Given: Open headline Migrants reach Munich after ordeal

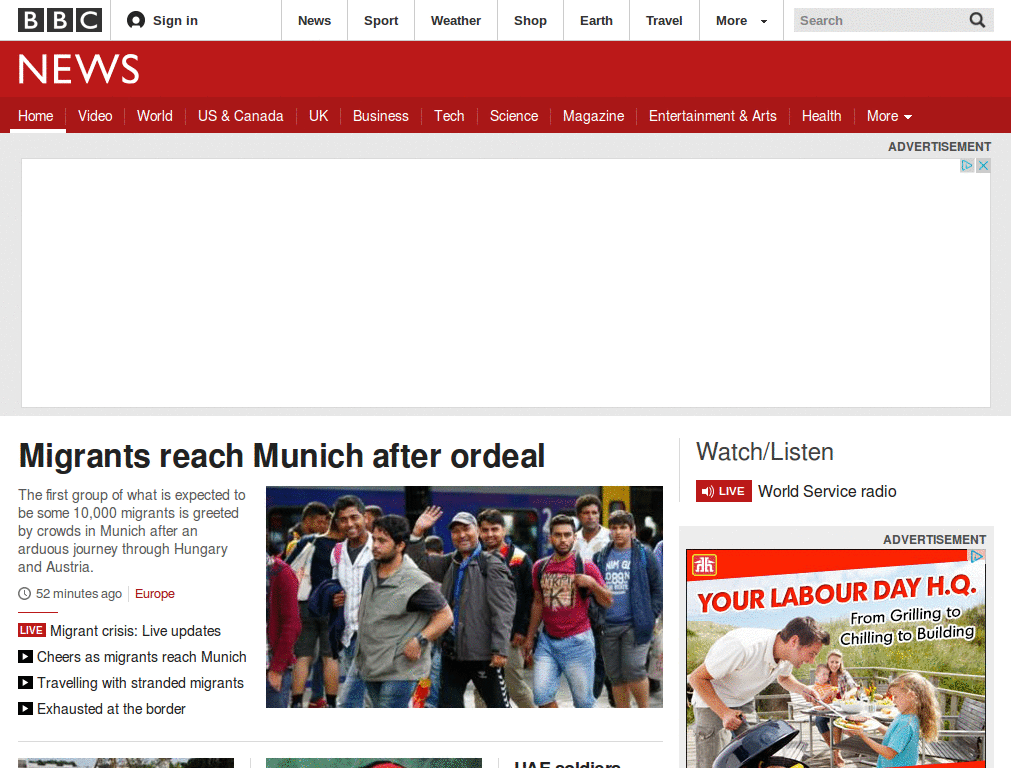Looking at the screenshot, I should coord(281,456).
